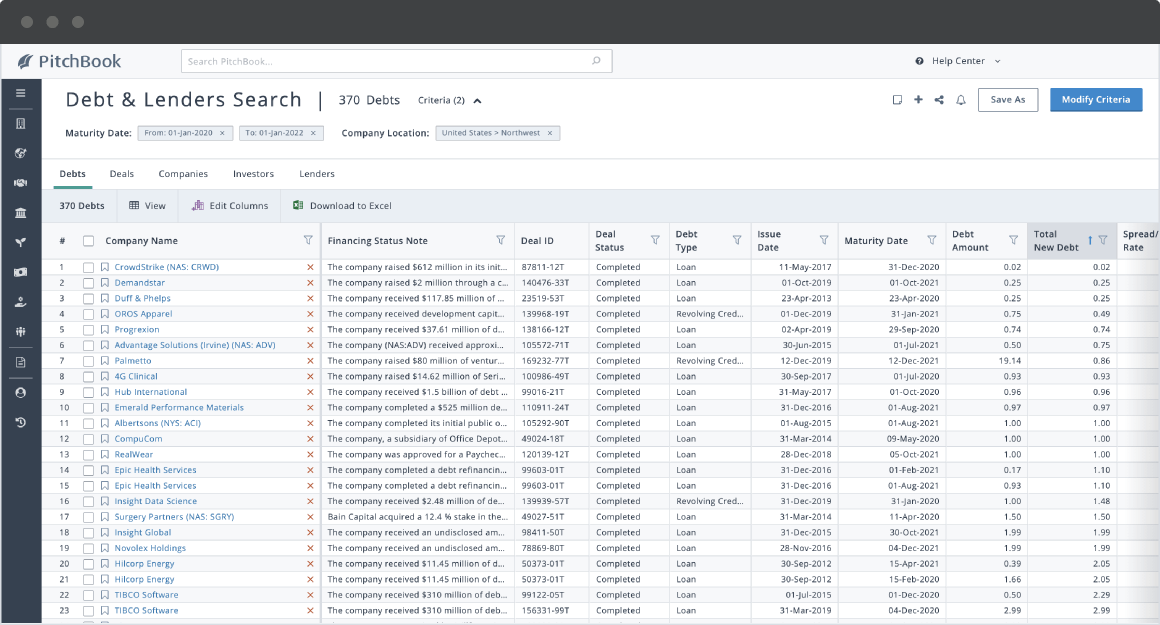Click the Search PitchBook input field

click(397, 61)
